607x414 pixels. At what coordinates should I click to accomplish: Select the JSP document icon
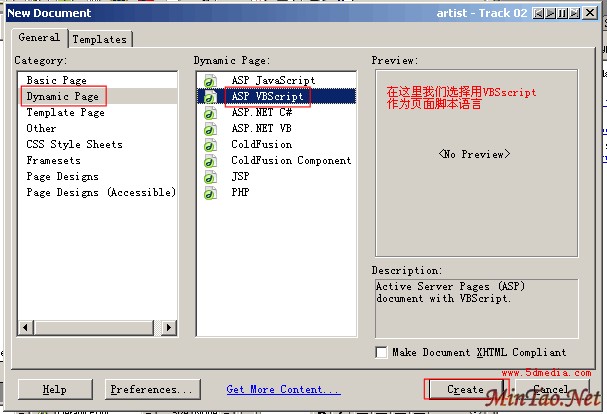pos(210,177)
